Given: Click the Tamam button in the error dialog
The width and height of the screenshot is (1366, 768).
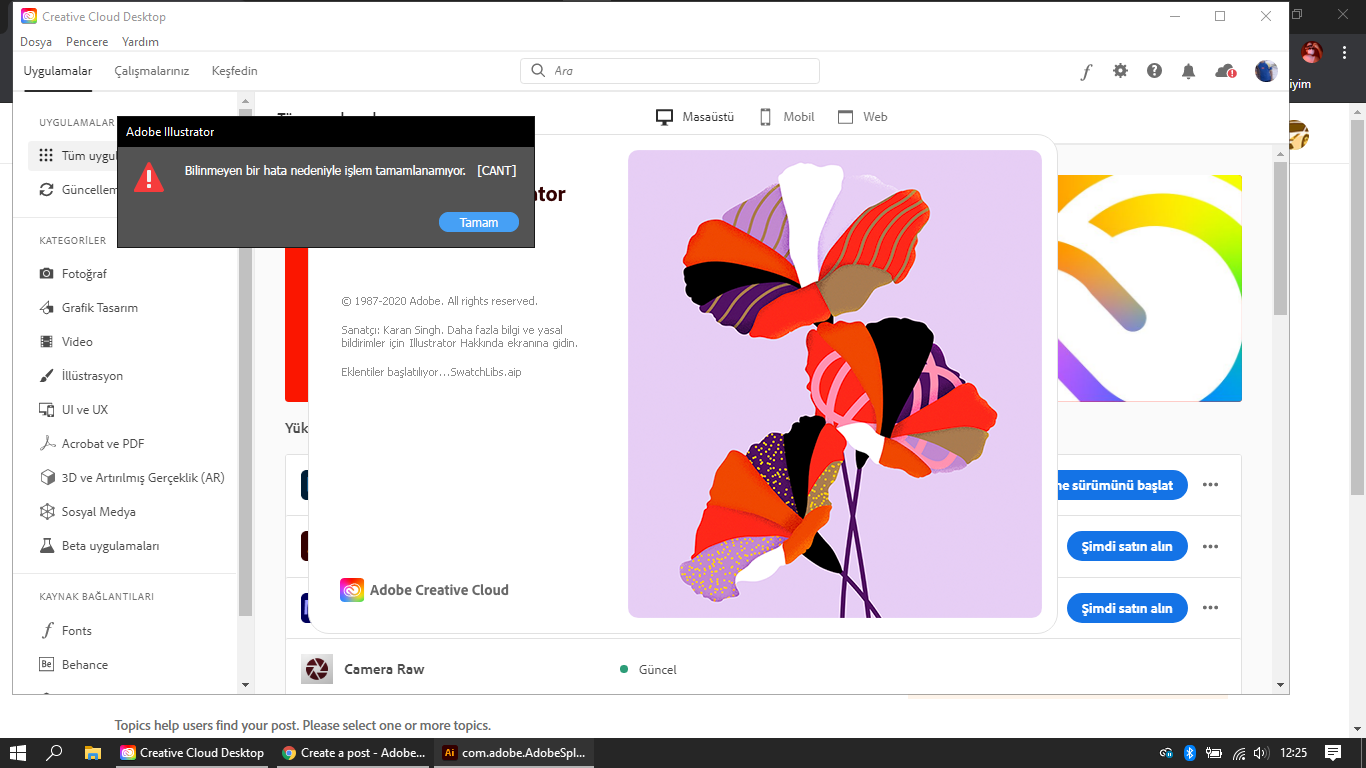Looking at the screenshot, I should click(x=479, y=222).
